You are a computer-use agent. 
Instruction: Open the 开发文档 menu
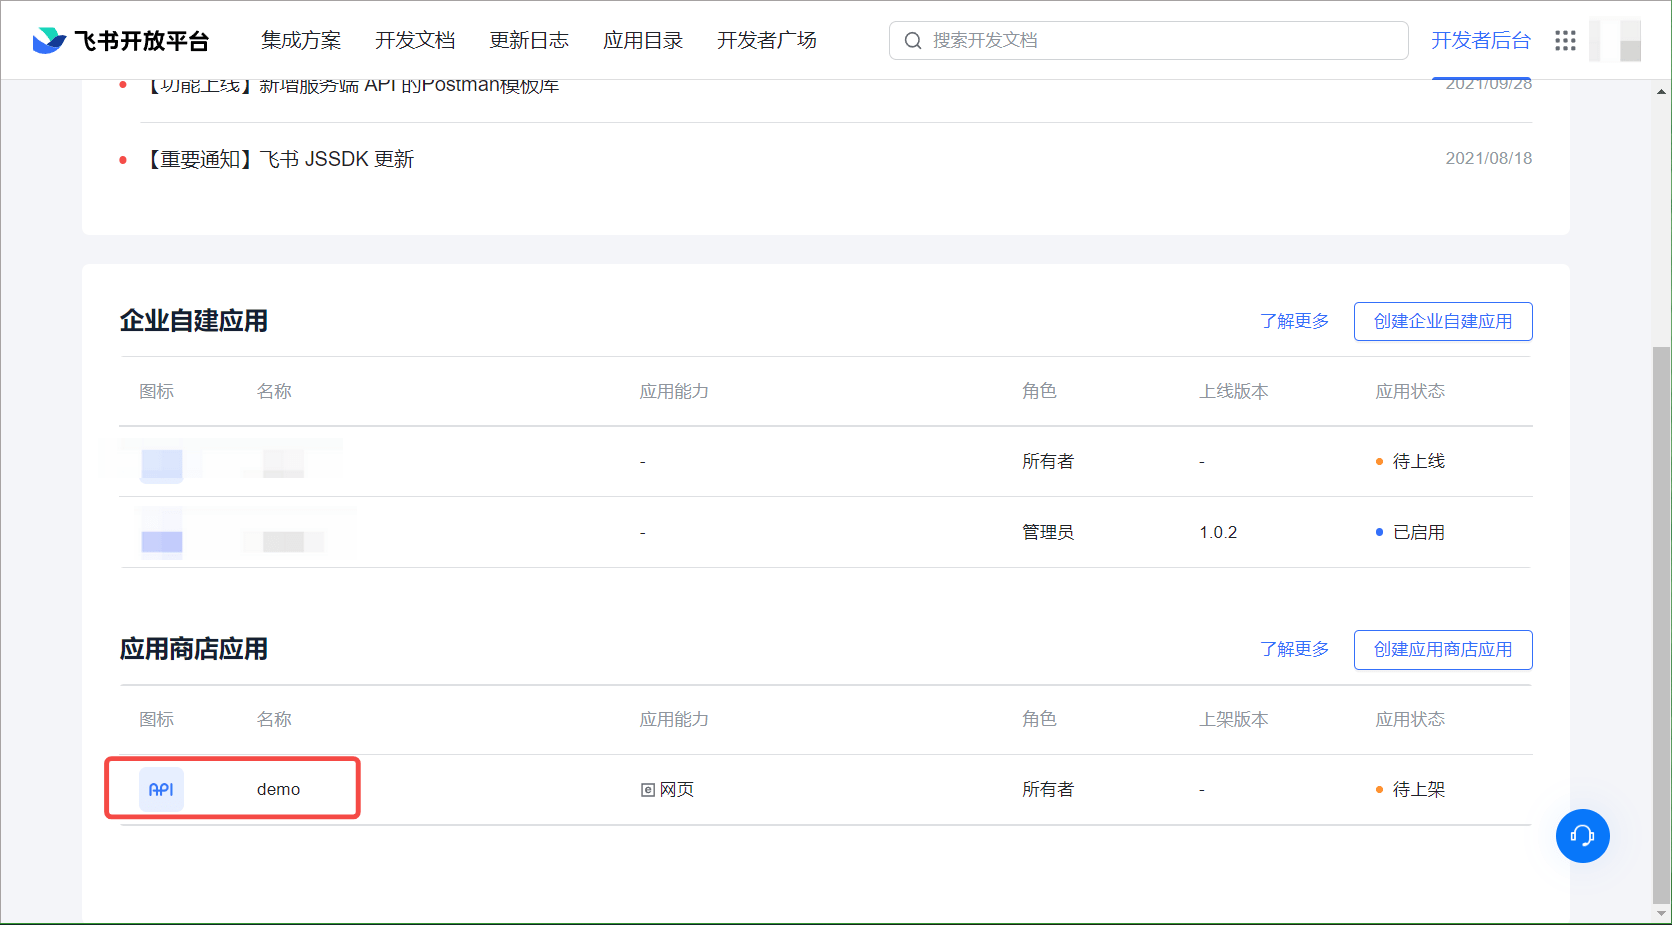point(415,40)
